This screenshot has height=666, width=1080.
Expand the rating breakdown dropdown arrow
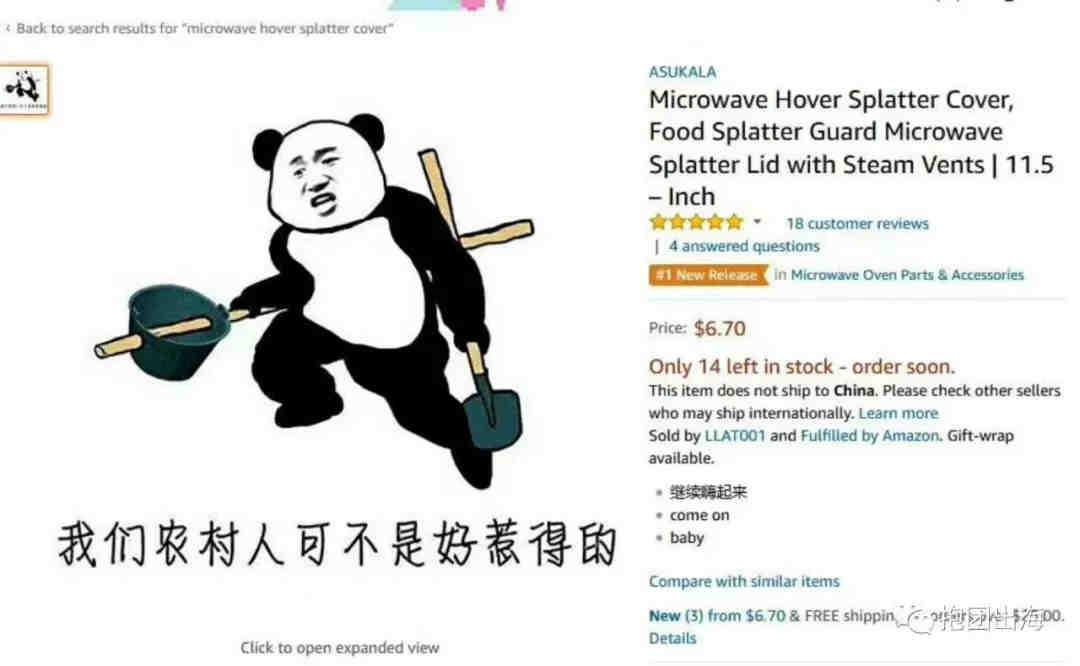point(757,222)
